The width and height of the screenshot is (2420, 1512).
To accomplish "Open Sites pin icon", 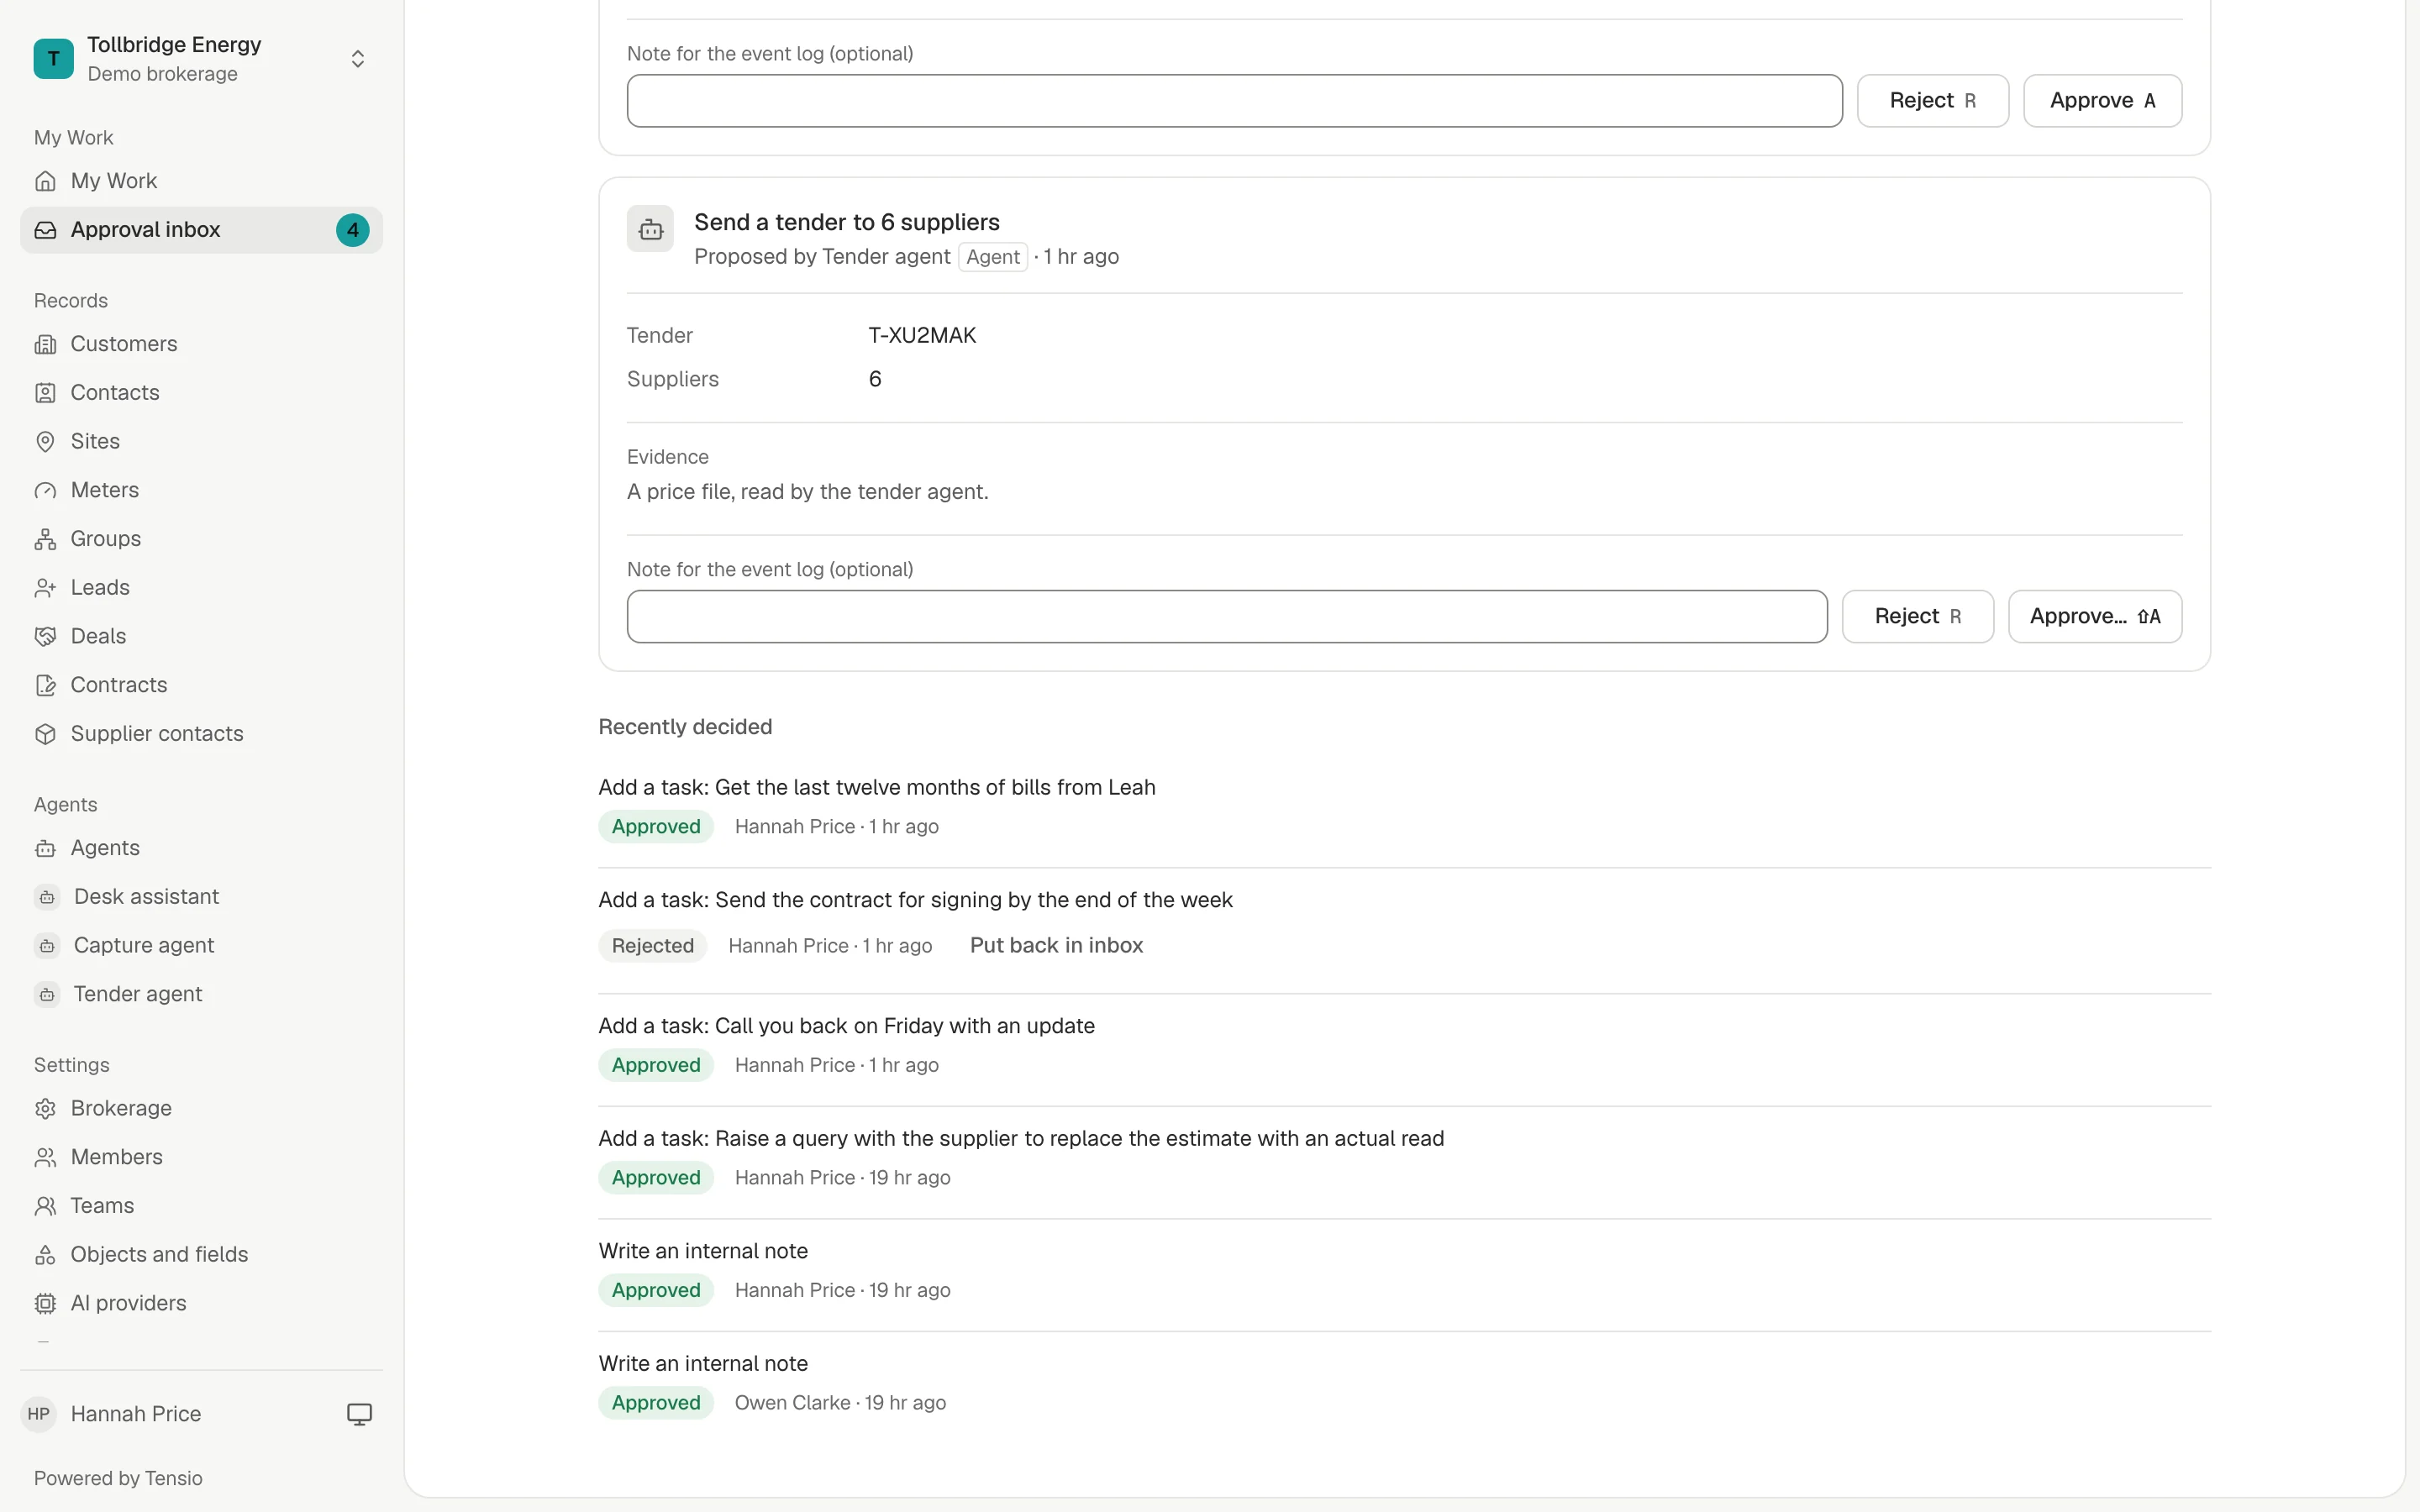I will coord(45,442).
